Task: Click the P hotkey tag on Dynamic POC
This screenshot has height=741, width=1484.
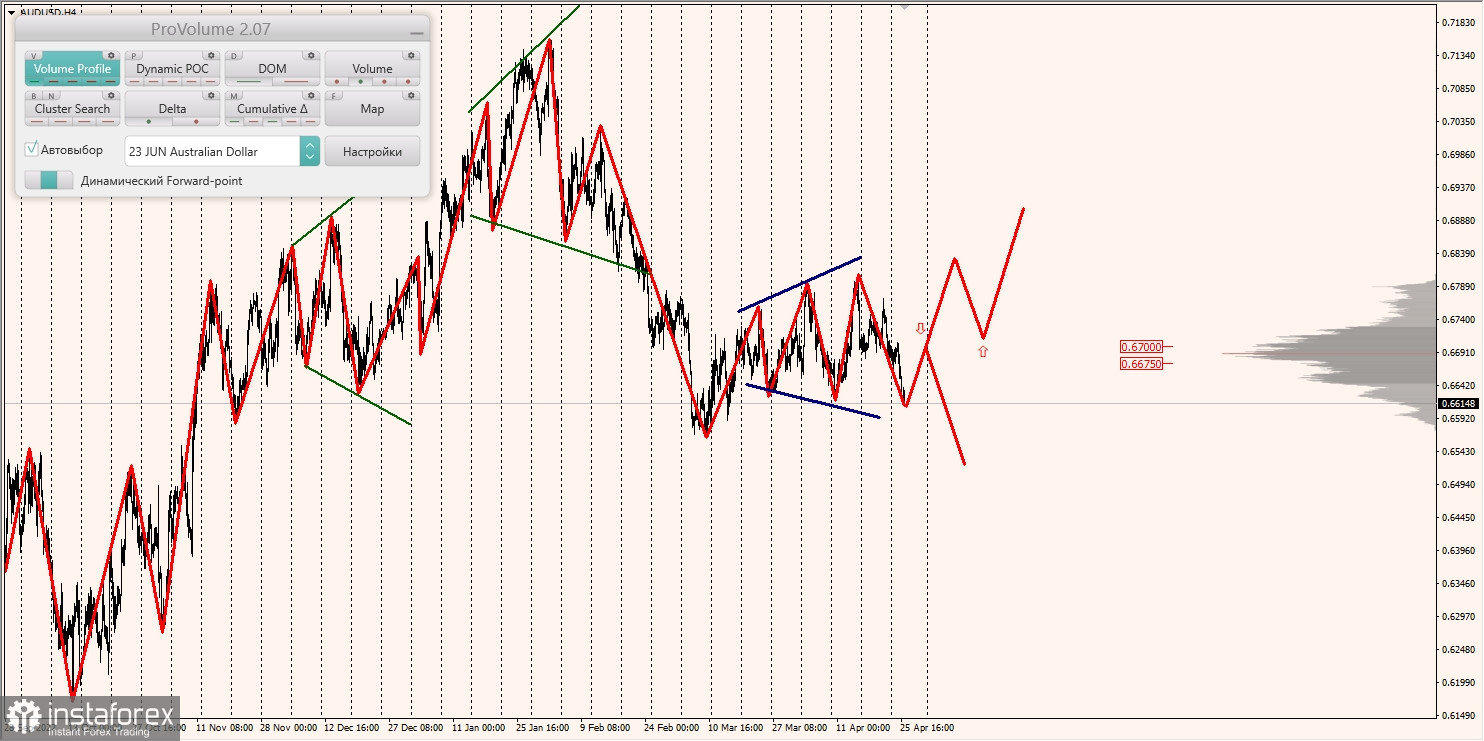Action: coord(134,56)
